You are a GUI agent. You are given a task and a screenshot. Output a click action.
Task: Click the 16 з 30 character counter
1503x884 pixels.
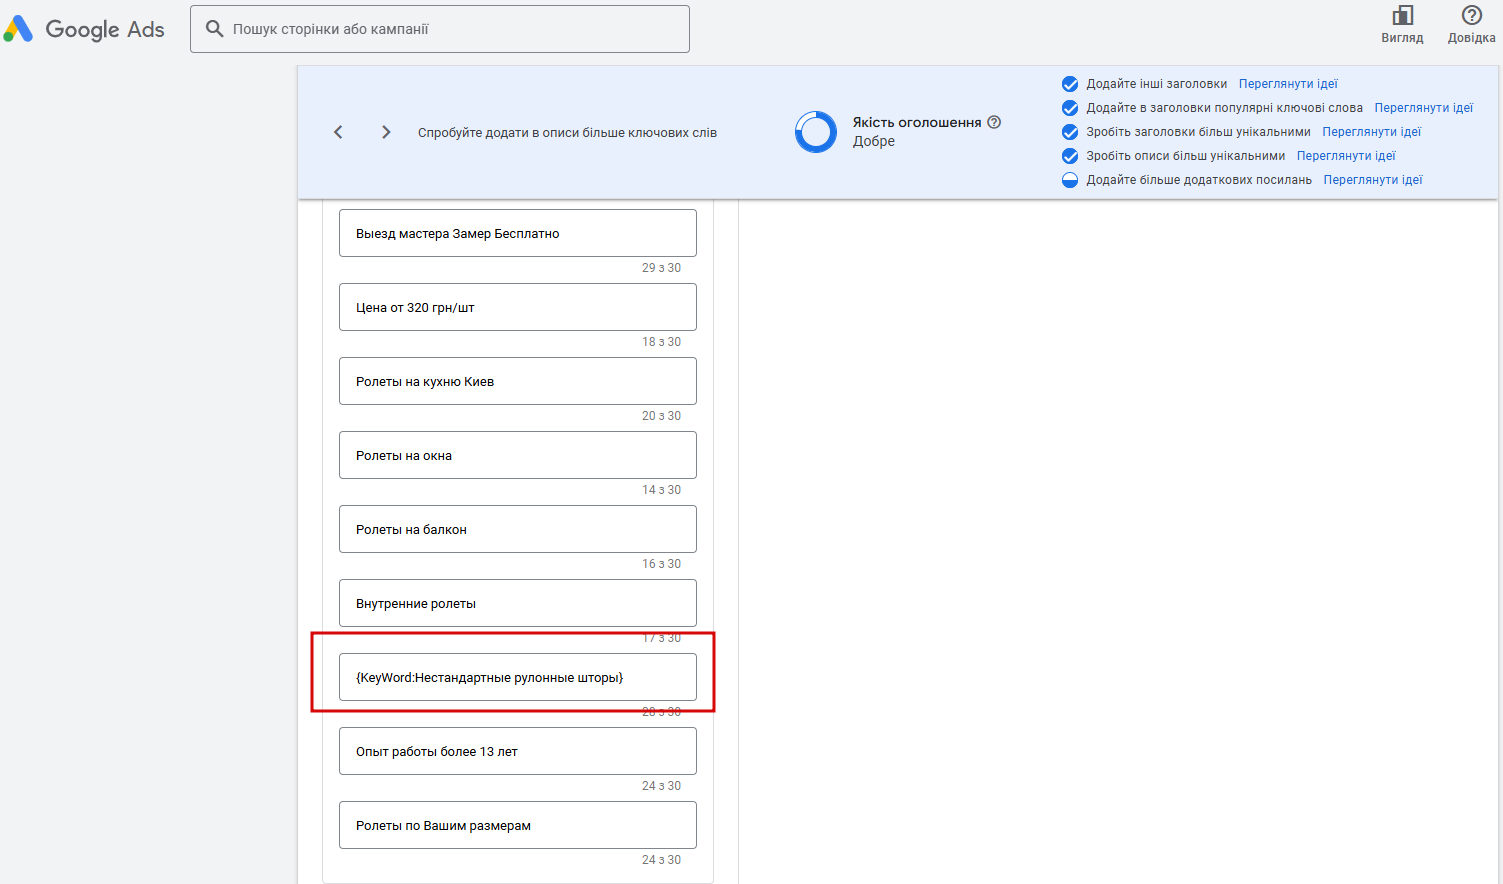pyautogui.click(x=661, y=564)
